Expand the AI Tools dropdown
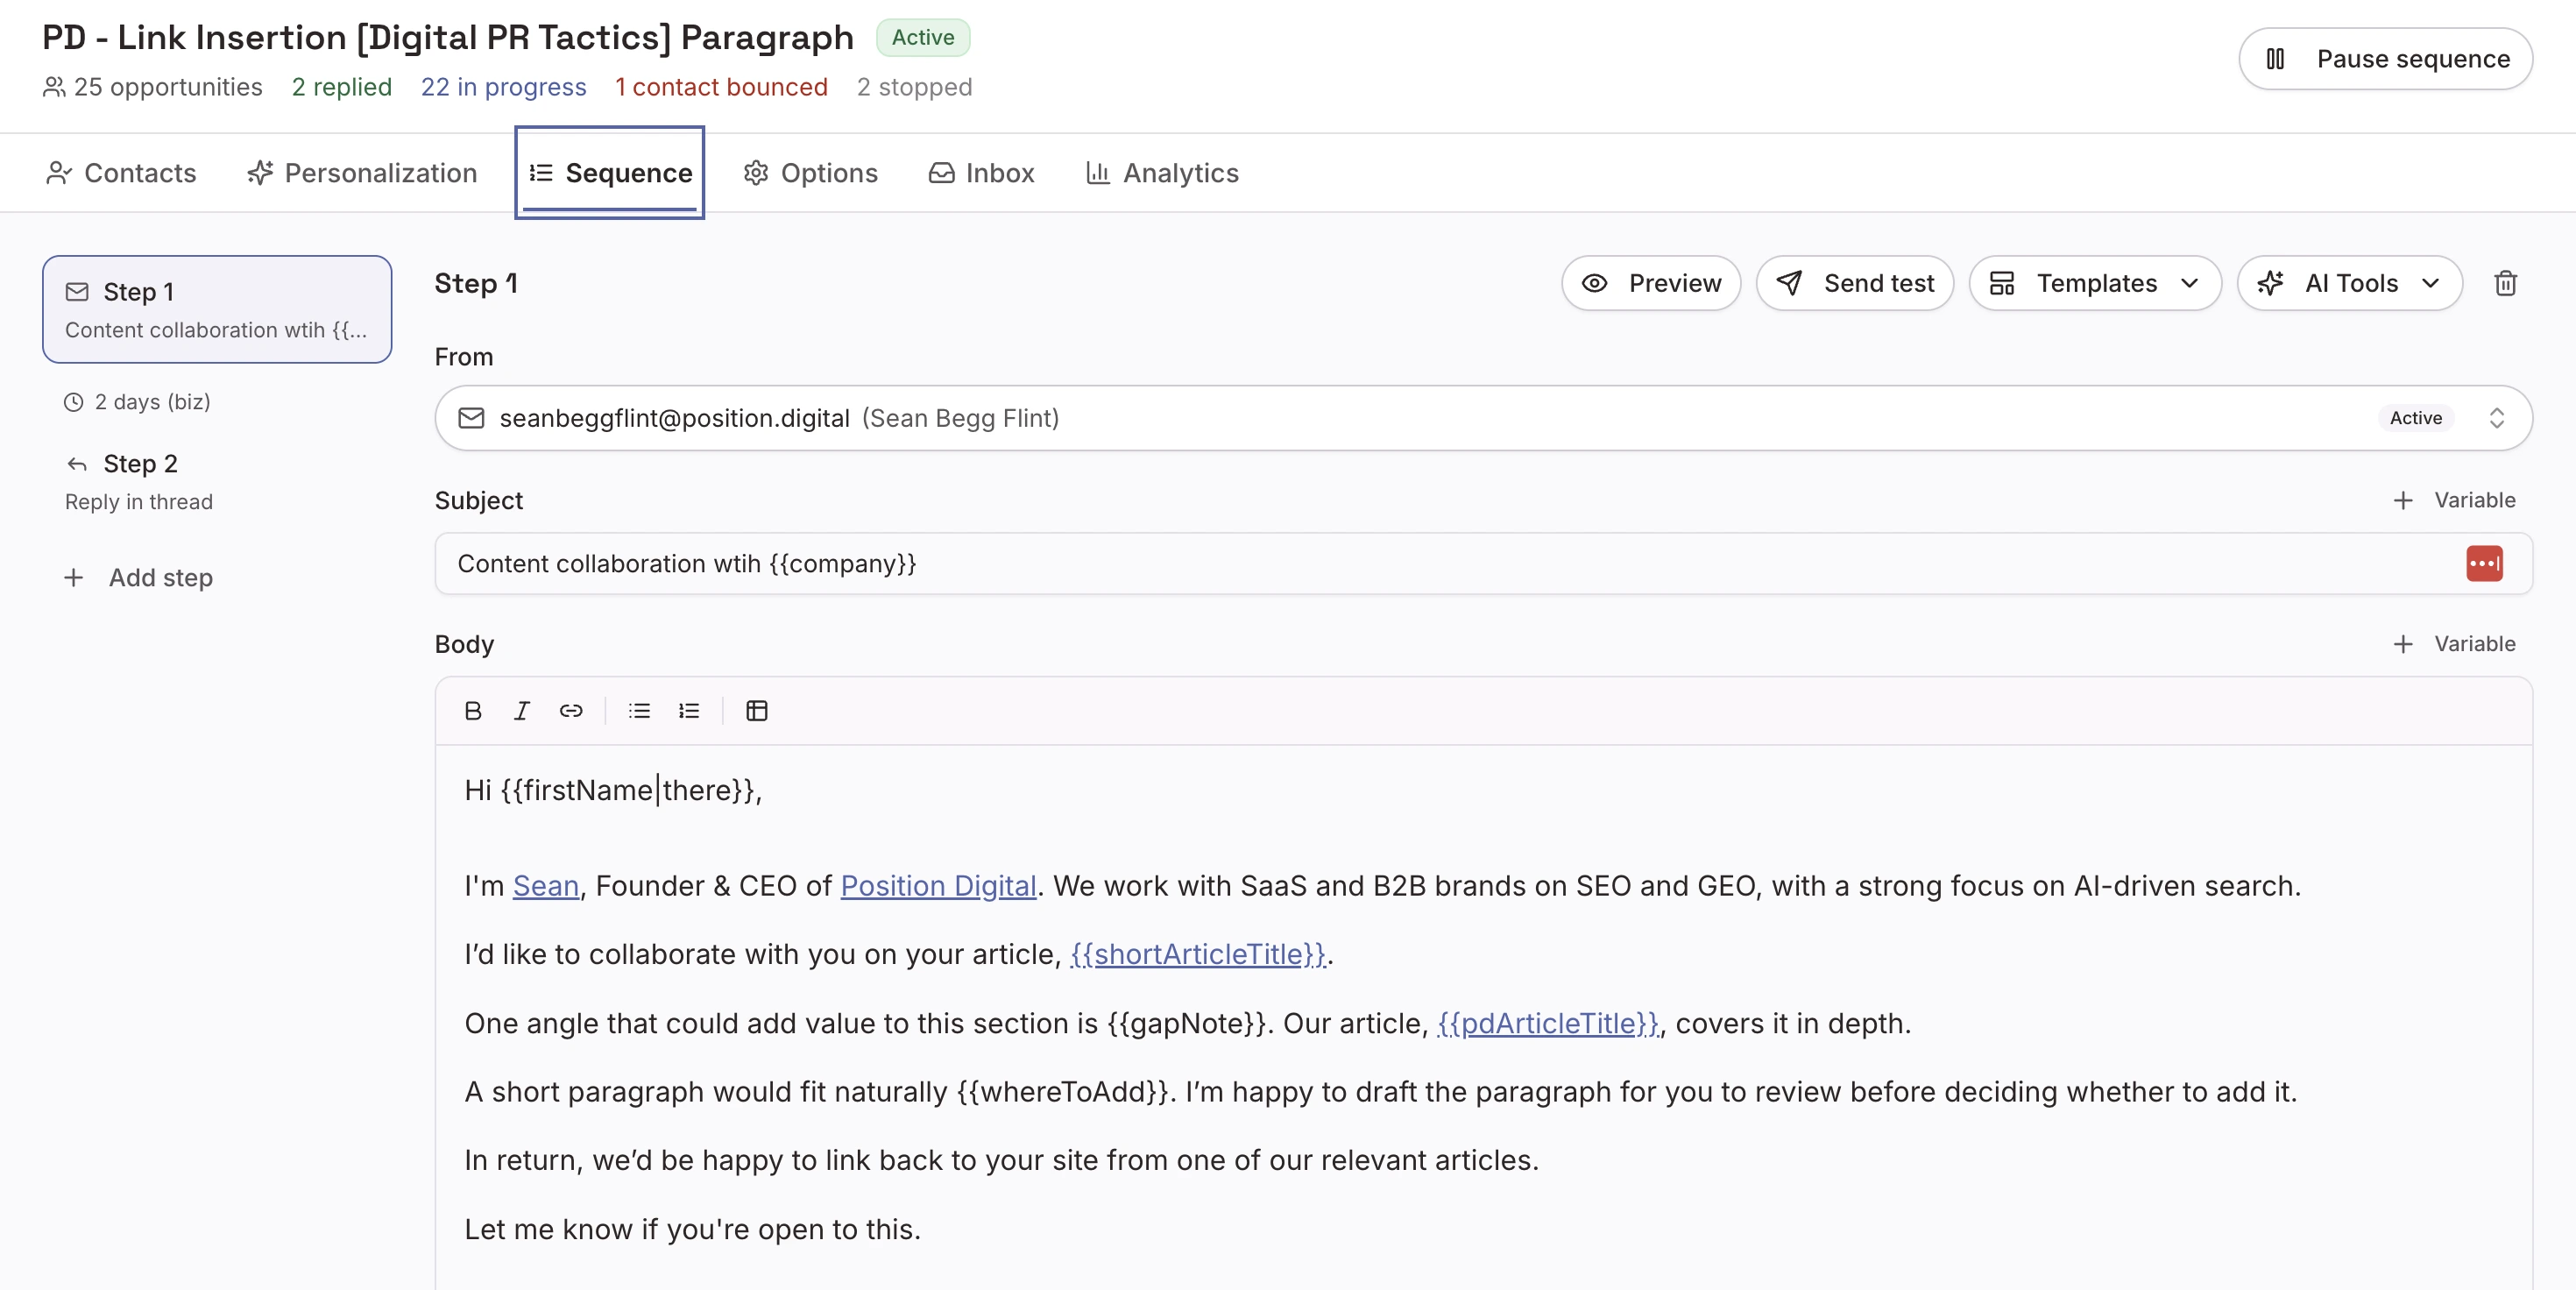 tap(2349, 283)
